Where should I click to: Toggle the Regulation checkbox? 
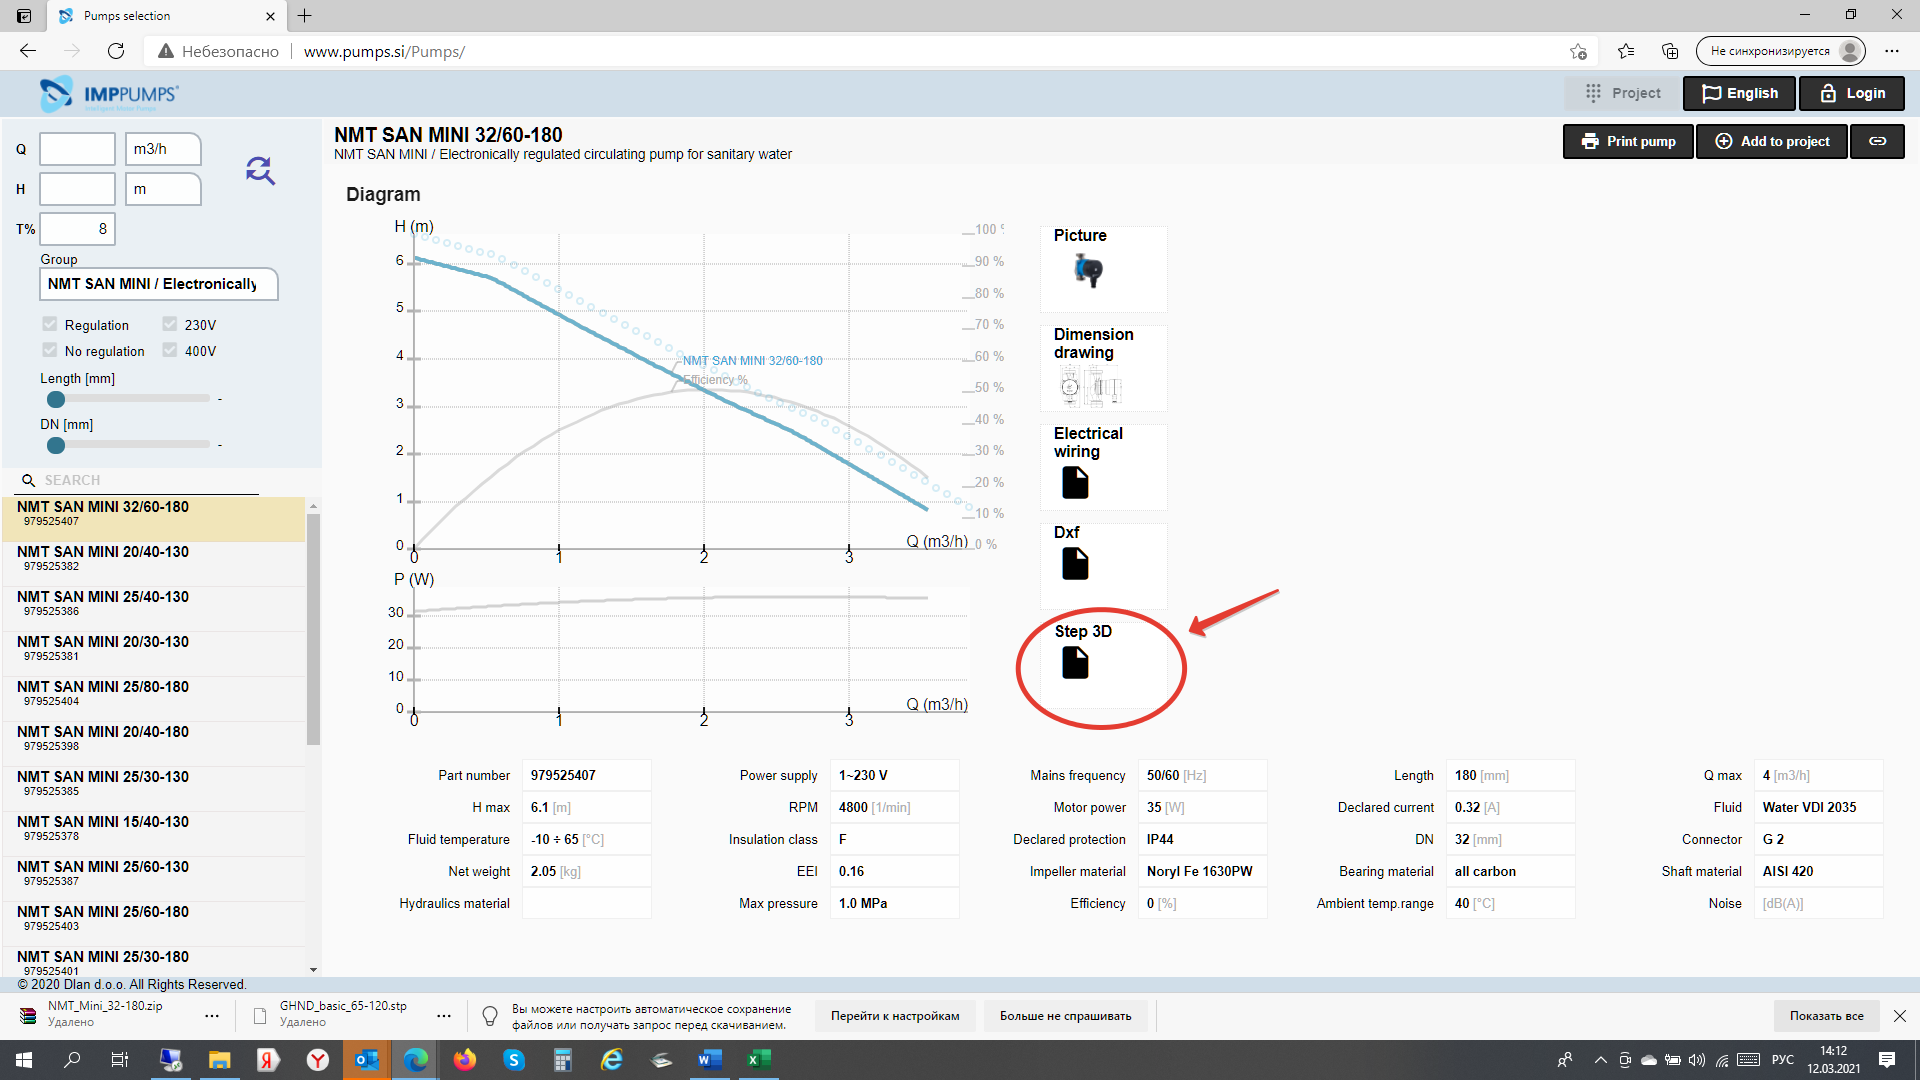[50, 324]
